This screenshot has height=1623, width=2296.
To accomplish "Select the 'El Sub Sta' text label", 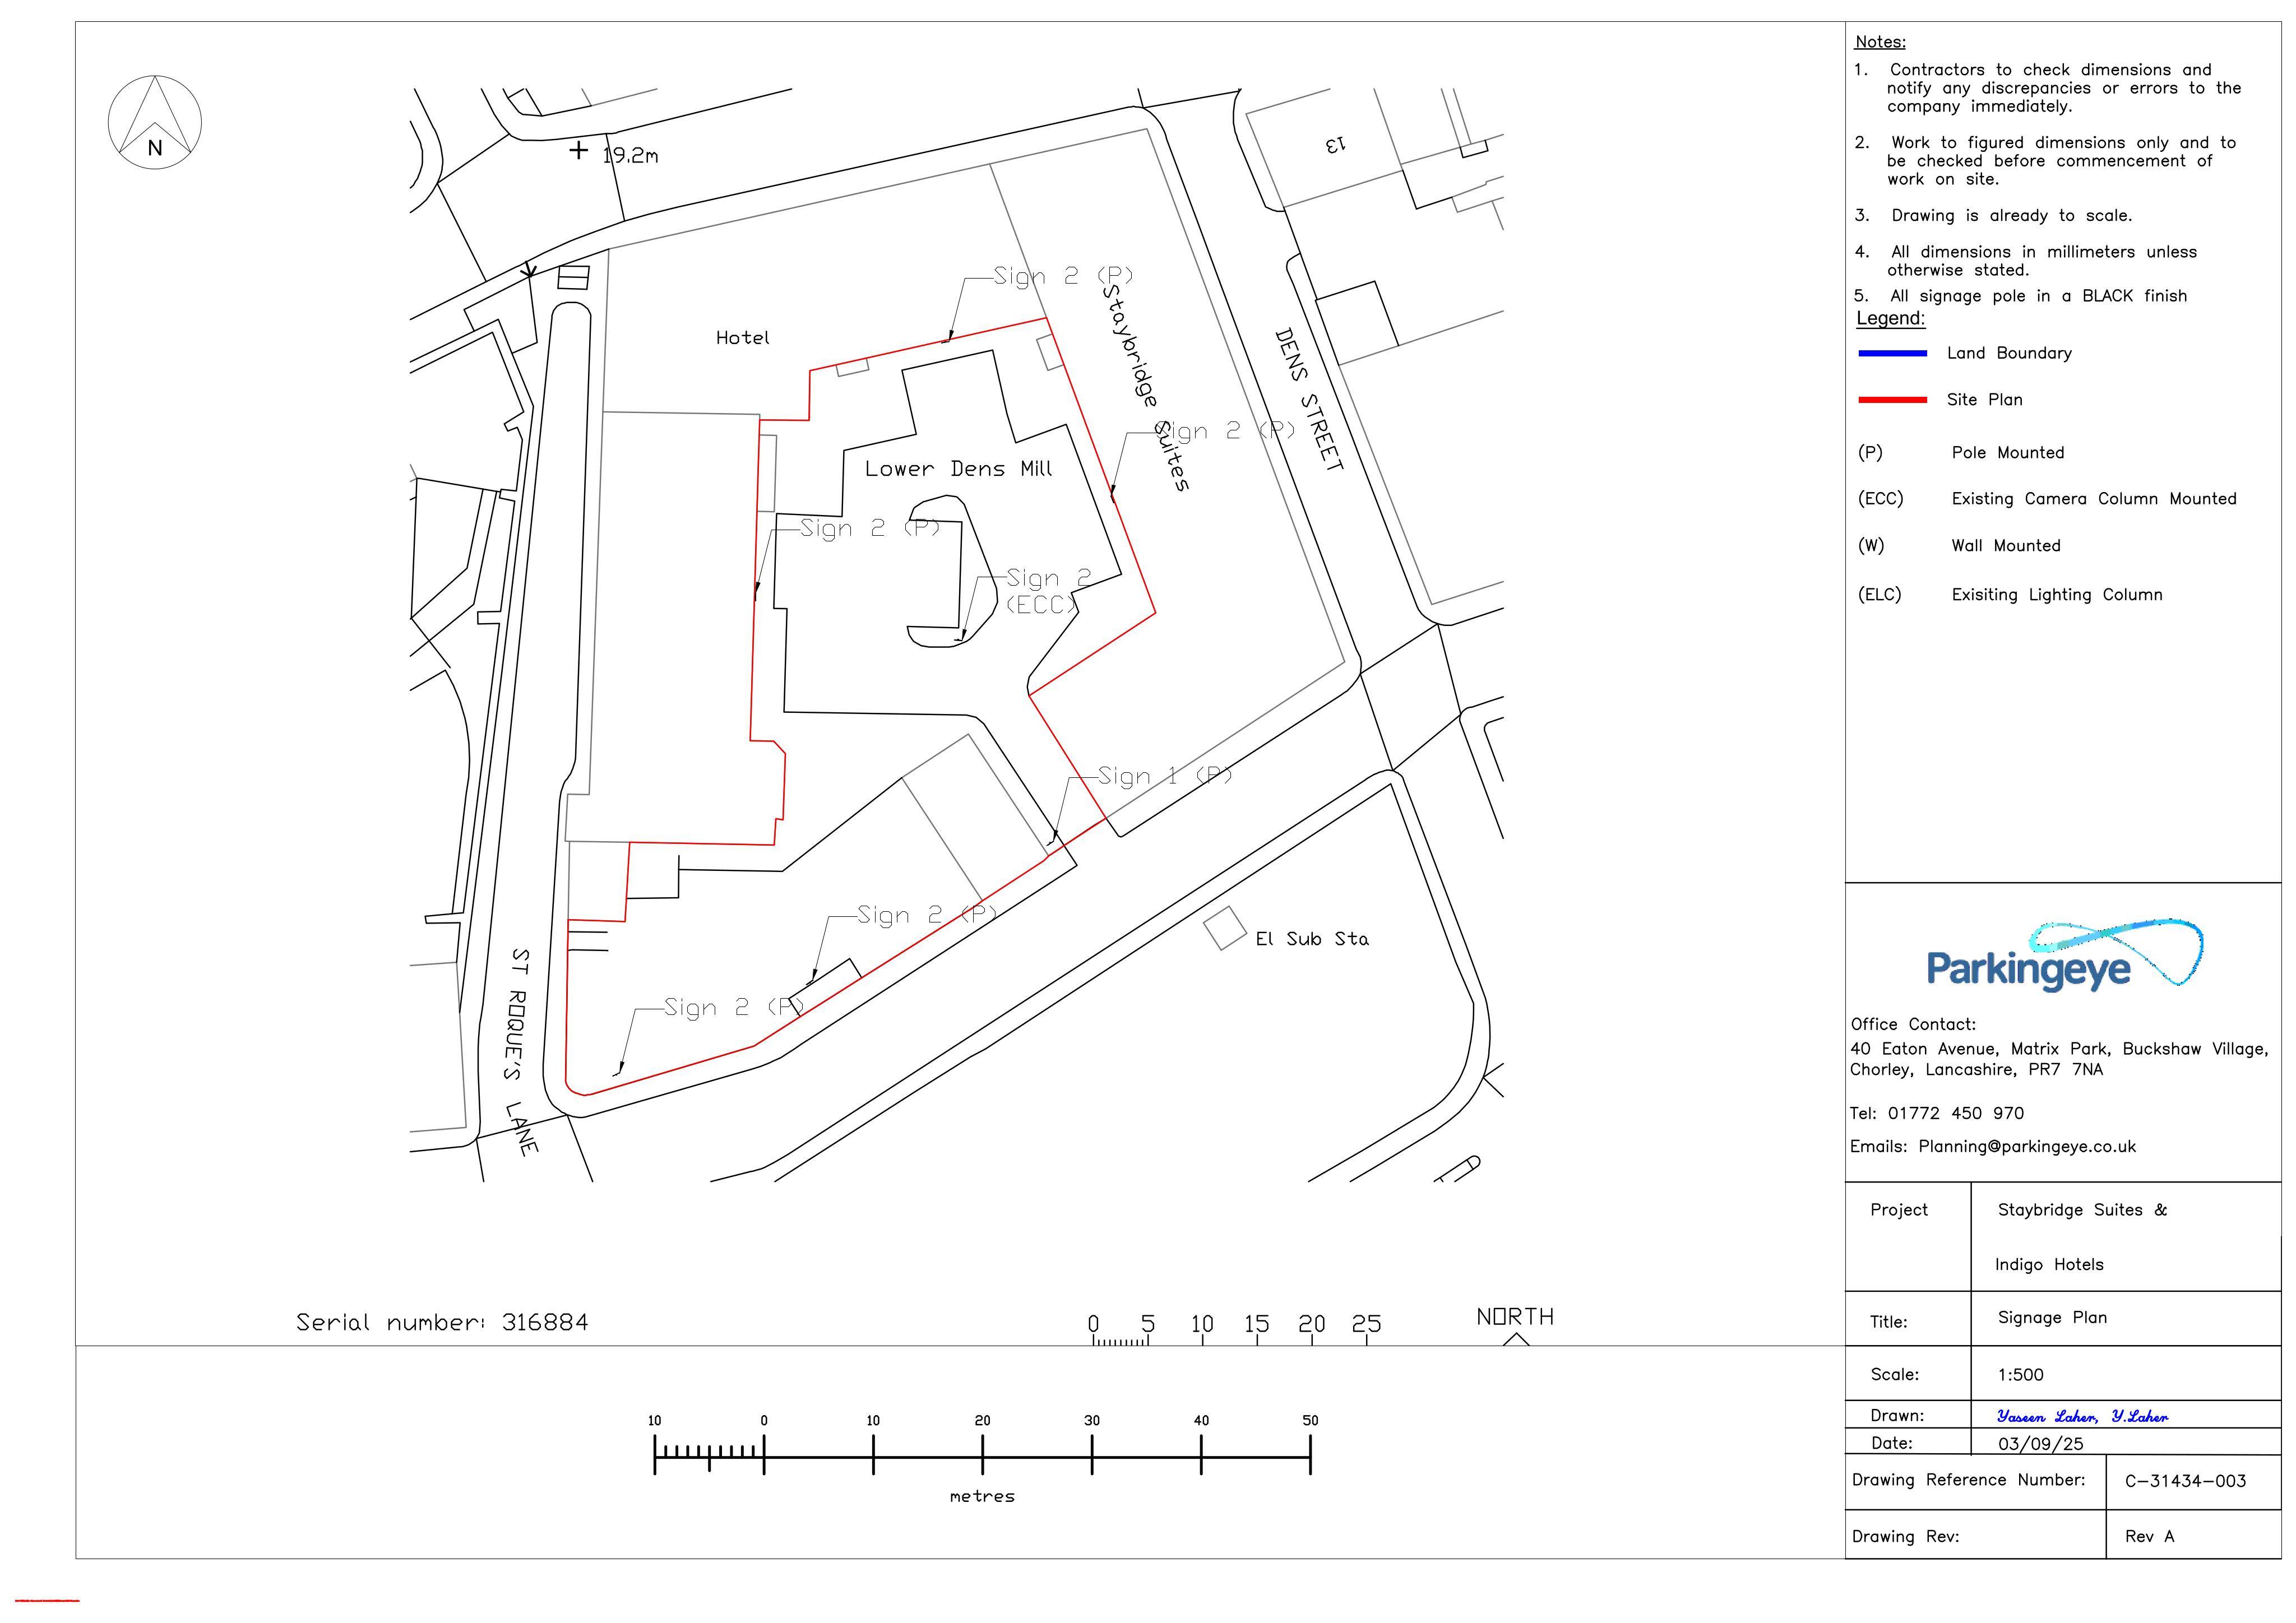I will point(1312,939).
